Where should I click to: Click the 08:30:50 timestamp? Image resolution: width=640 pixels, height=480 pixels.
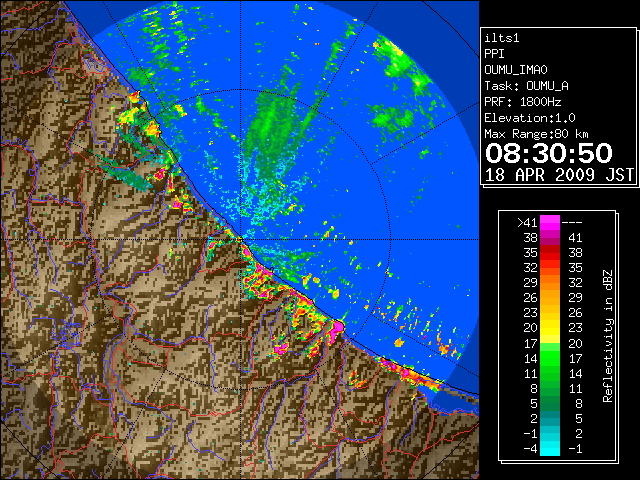549,153
